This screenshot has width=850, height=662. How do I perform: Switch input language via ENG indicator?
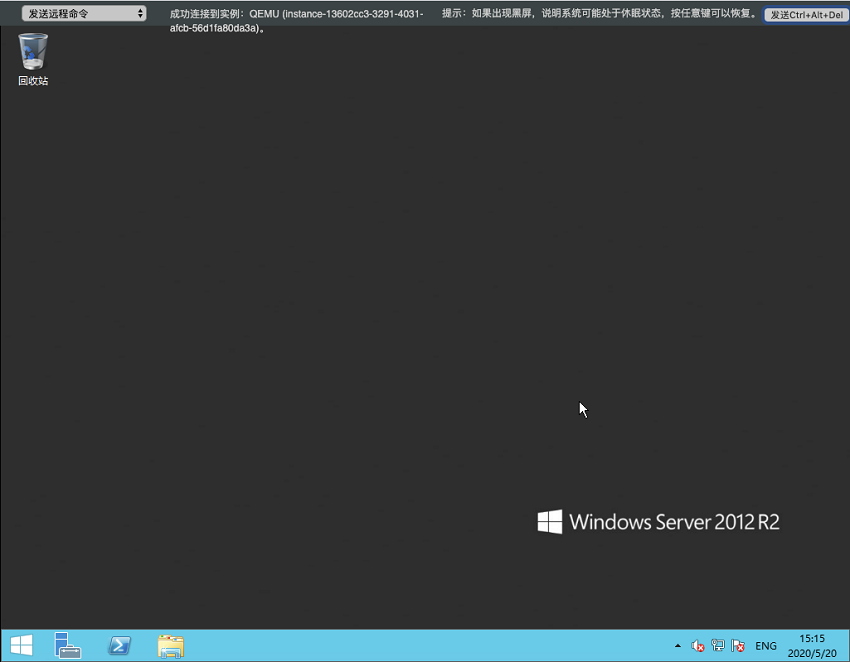pyautogui.click(x=765, y=646)
